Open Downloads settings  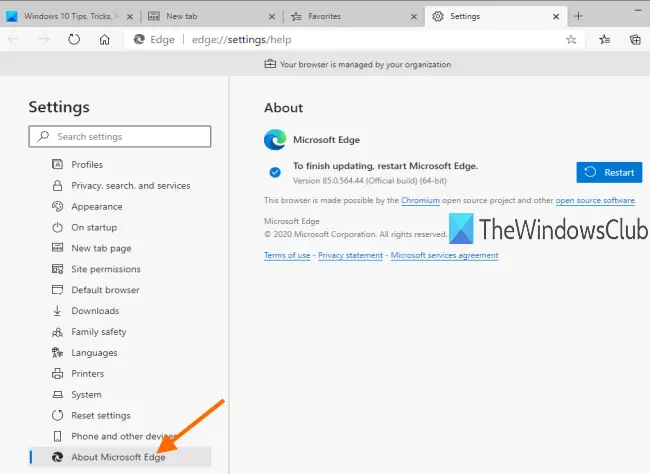click(120, 311)
